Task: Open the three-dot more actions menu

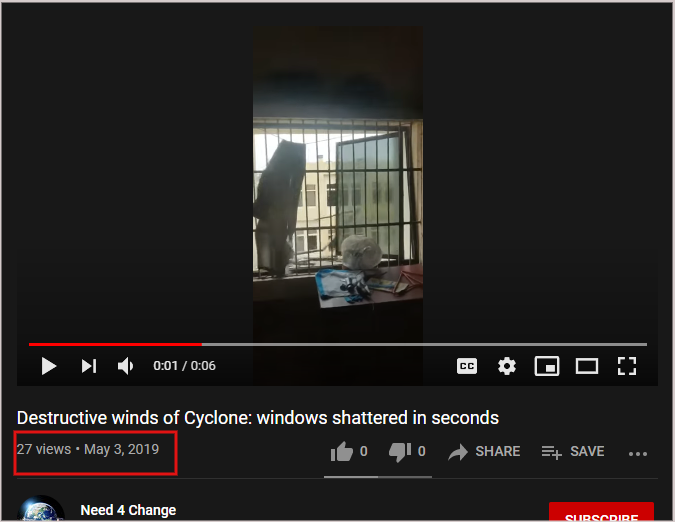Action: pos(638,454)
